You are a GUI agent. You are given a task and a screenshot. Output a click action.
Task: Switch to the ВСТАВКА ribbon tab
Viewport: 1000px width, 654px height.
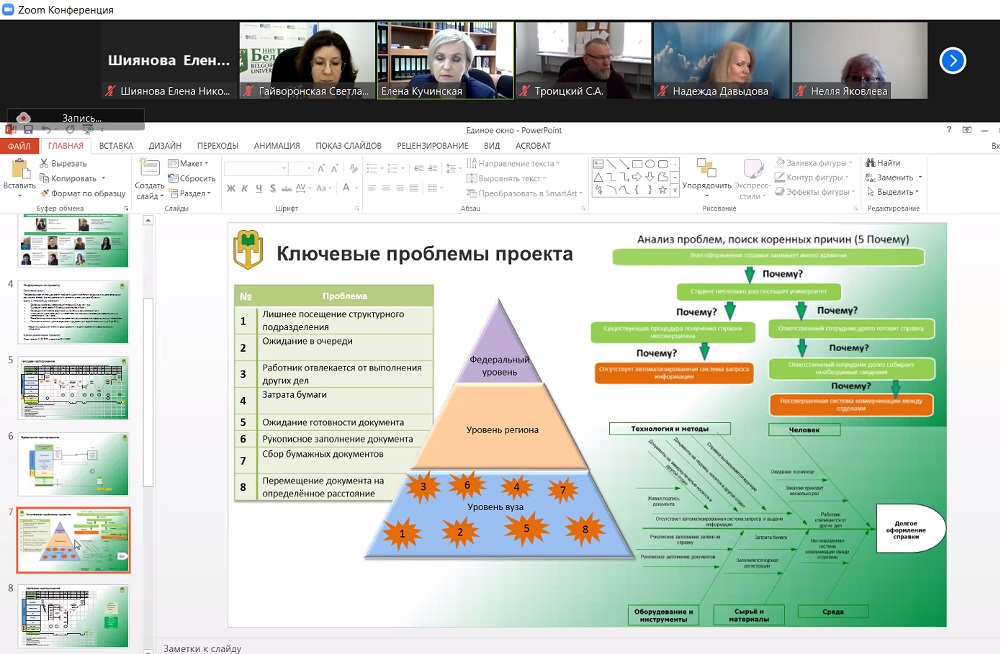(x=116, y=146)
